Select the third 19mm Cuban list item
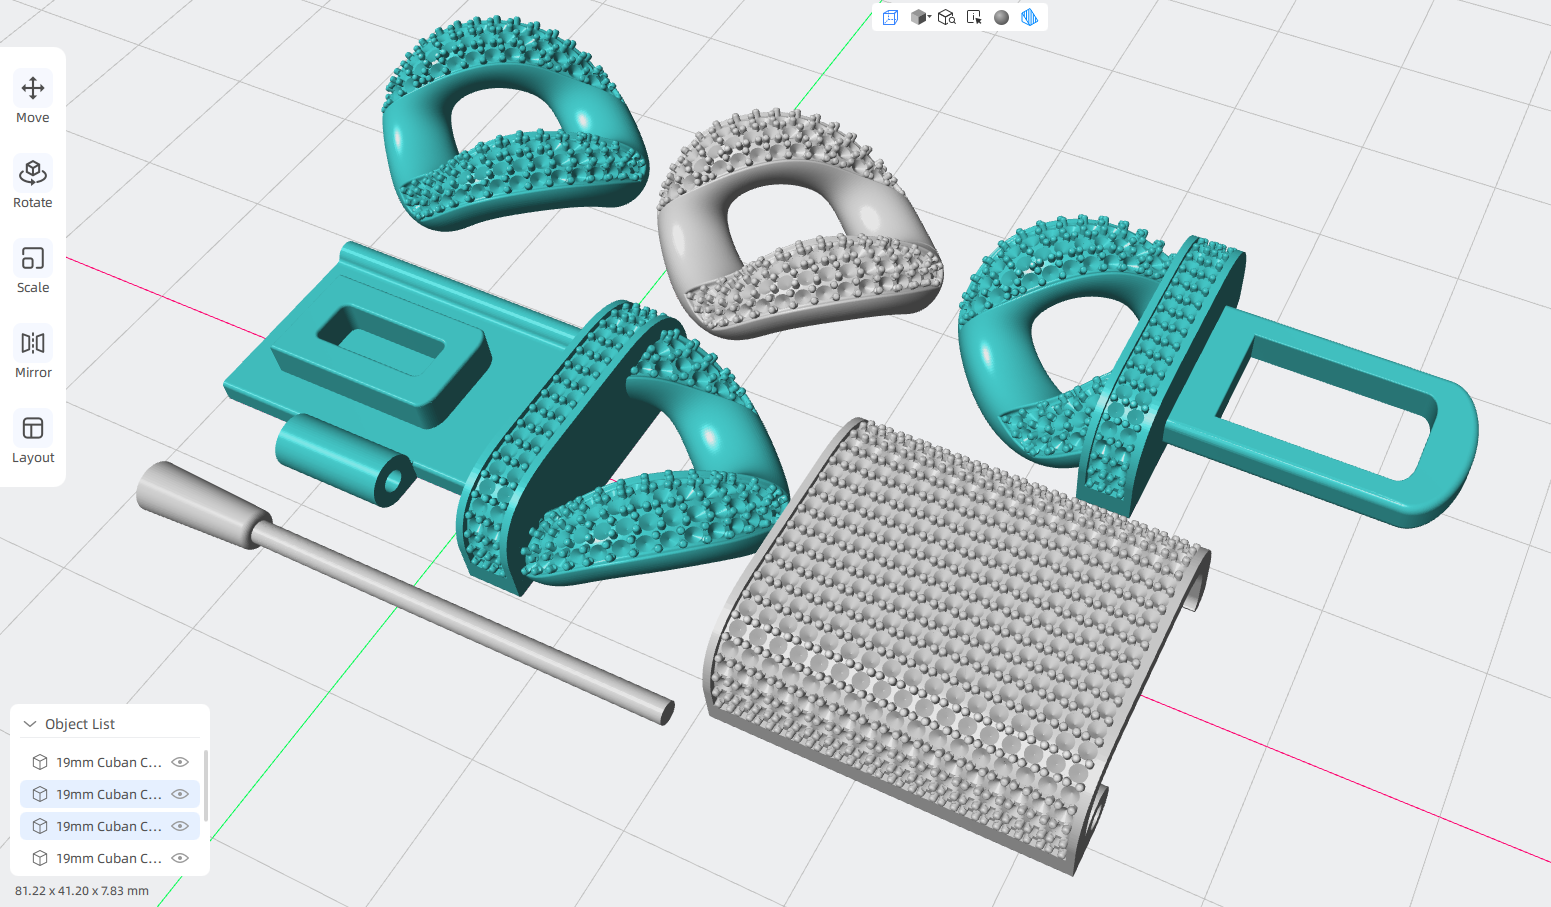 click(110, 826)
